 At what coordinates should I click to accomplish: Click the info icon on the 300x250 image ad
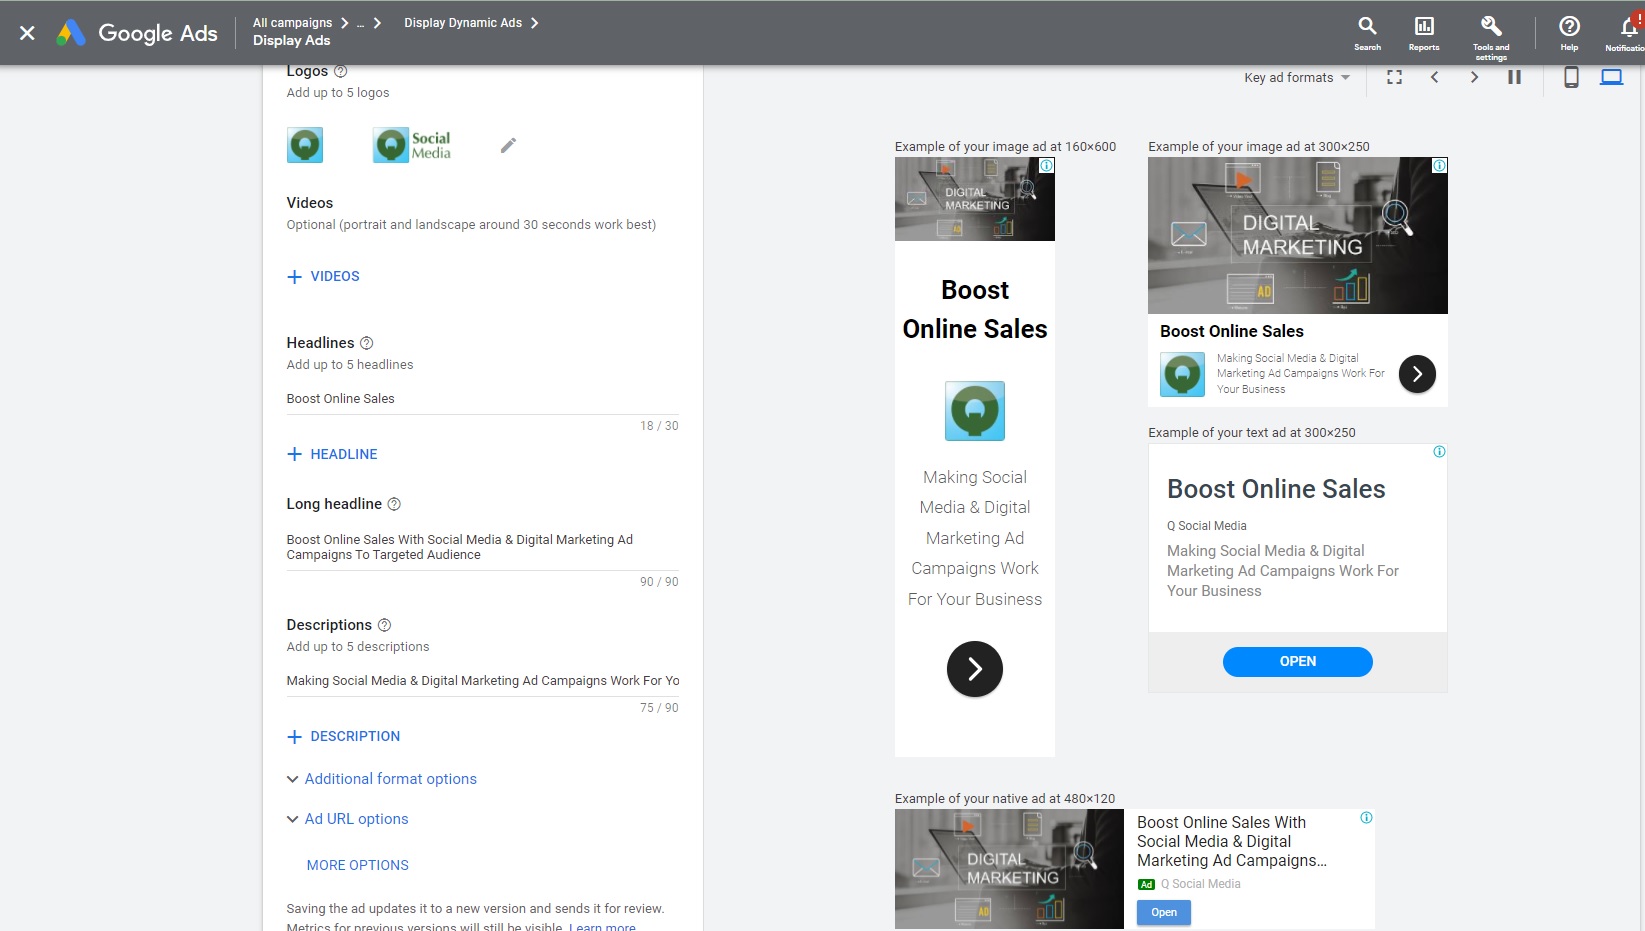tap(1438, 165)
